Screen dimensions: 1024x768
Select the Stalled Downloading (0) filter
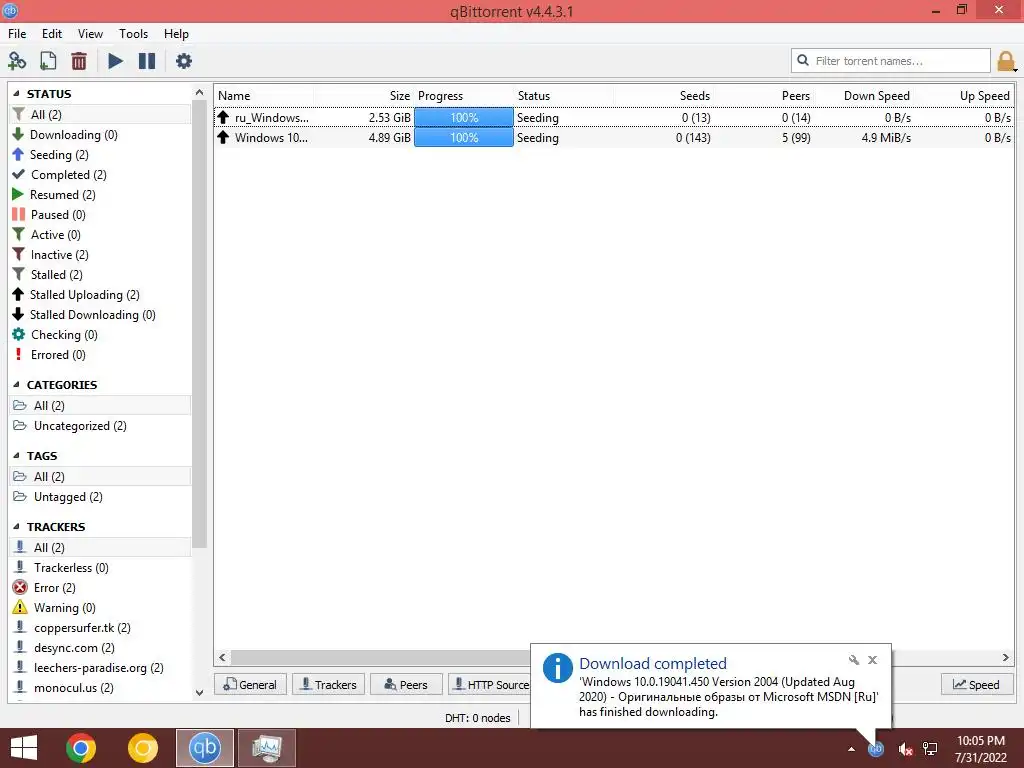(101, 315)
